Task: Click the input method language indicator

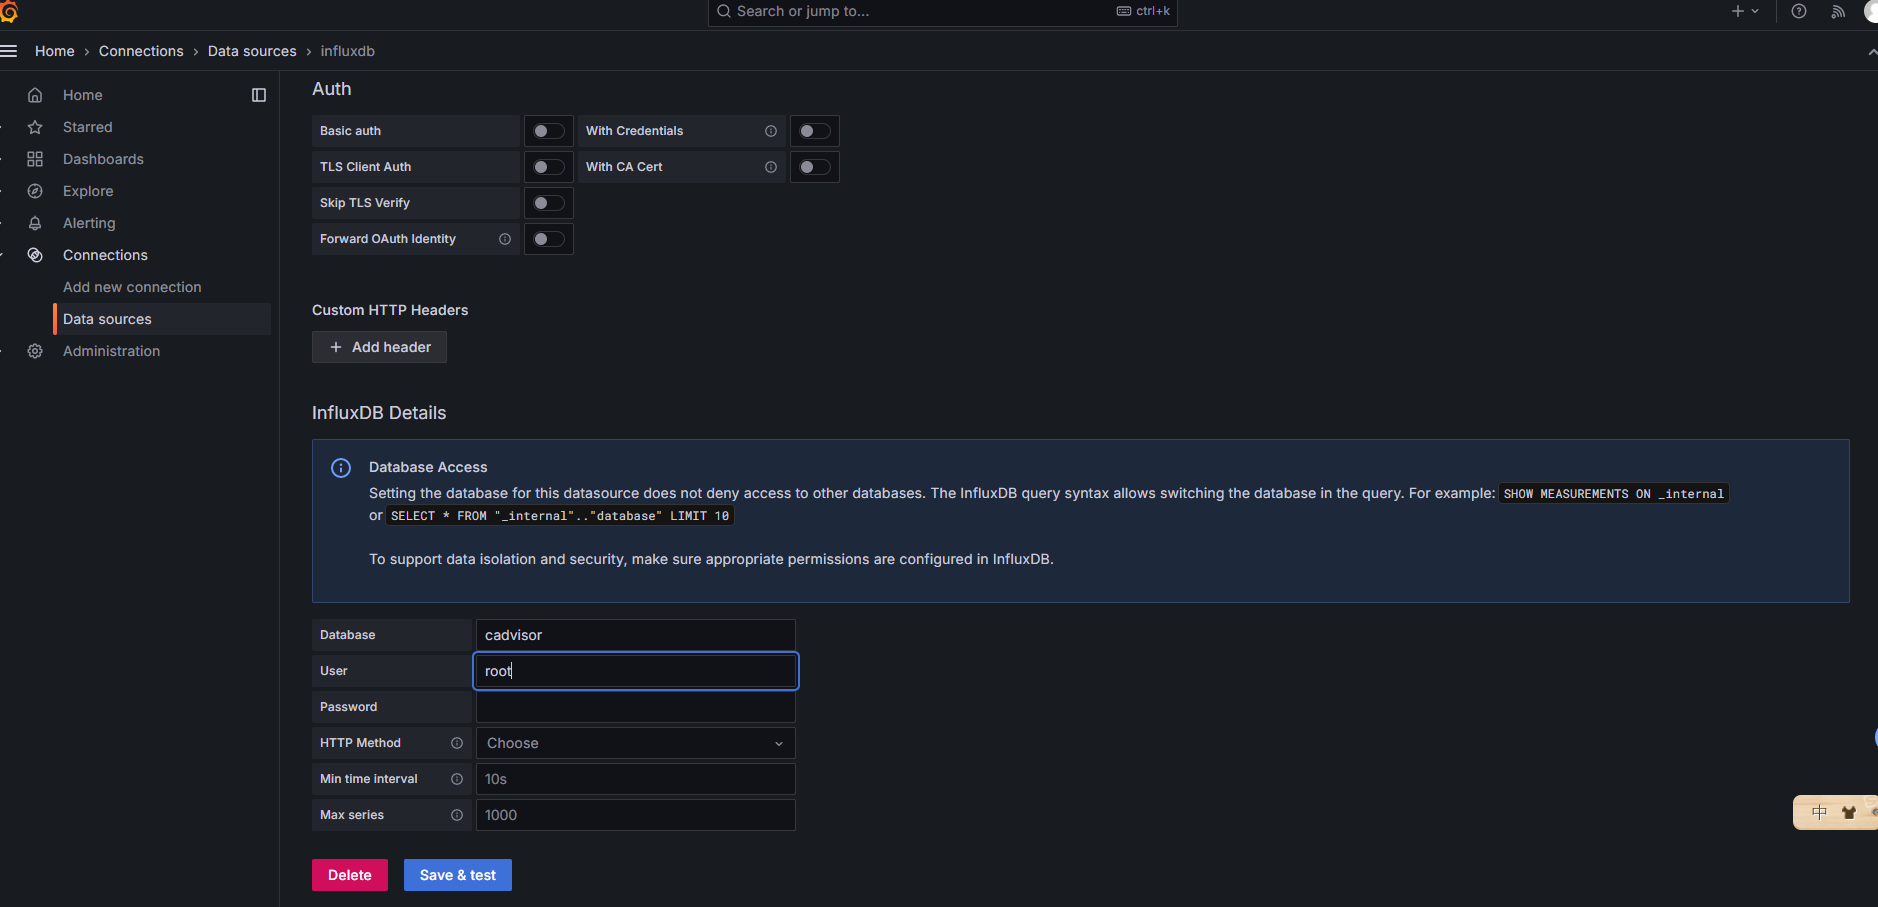Action: (x=1819, y=812)
